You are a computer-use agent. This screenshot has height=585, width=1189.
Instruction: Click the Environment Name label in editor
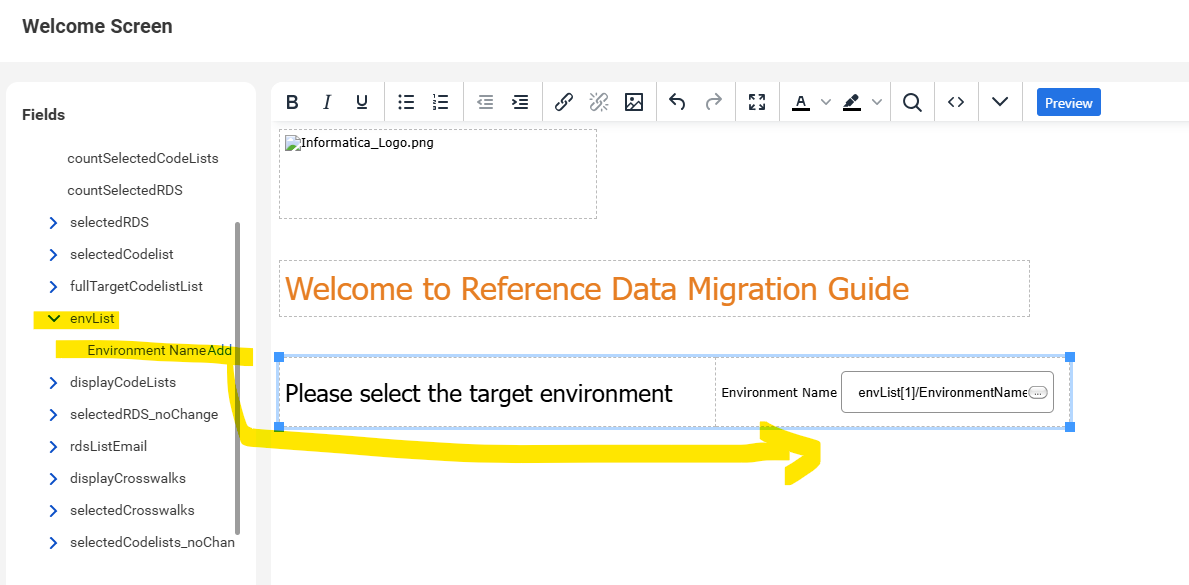point(779,392)
